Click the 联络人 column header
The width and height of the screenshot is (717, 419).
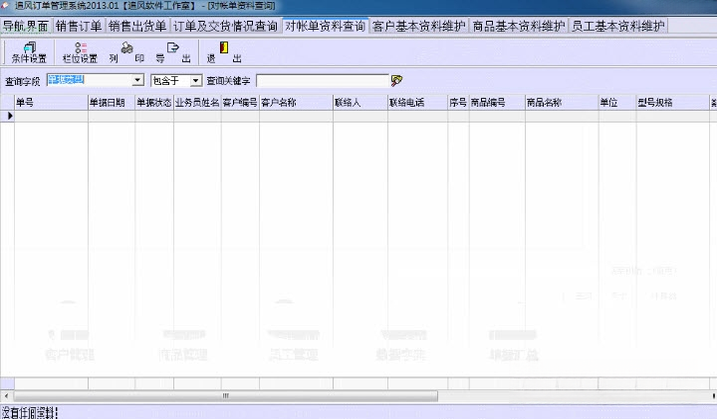click(x=360, y=102)
